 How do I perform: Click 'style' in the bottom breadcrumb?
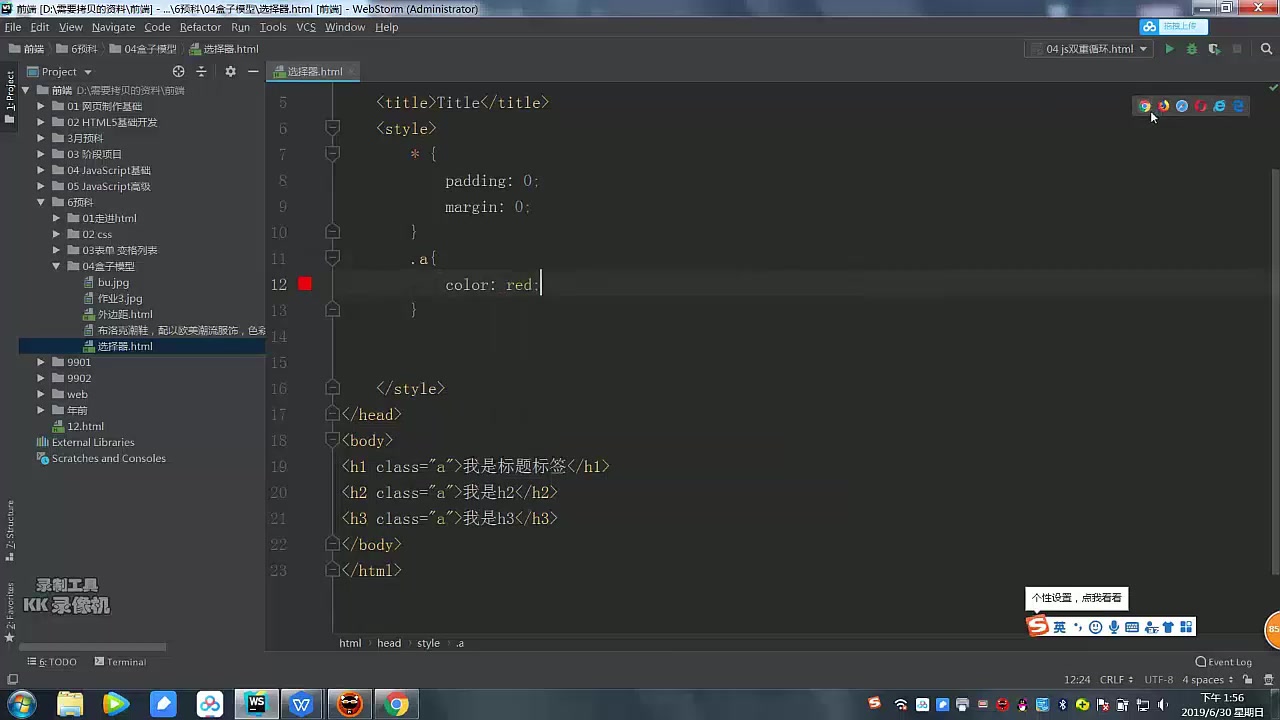click(428, 643)
